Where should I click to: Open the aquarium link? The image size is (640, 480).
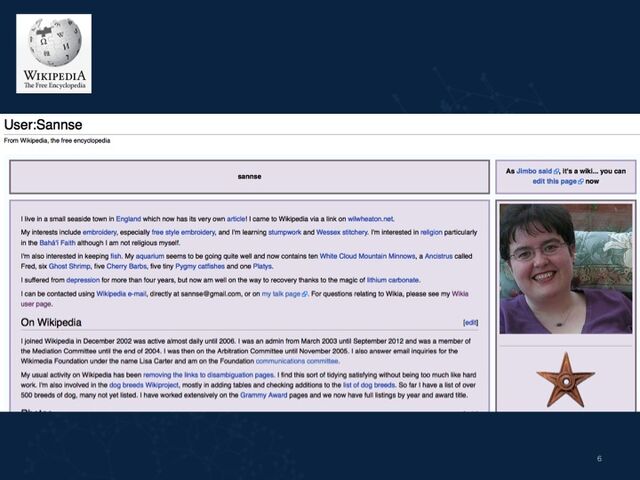[150, 256]
